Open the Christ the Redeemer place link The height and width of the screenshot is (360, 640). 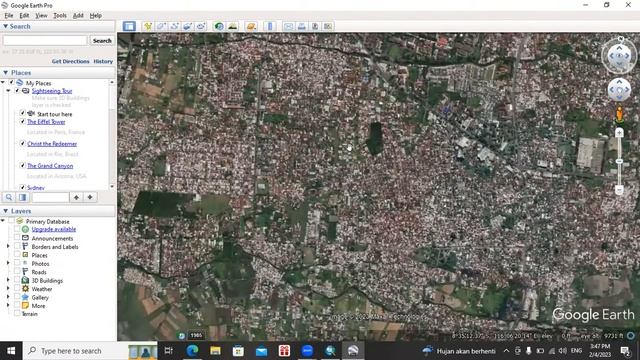[52, 144]
